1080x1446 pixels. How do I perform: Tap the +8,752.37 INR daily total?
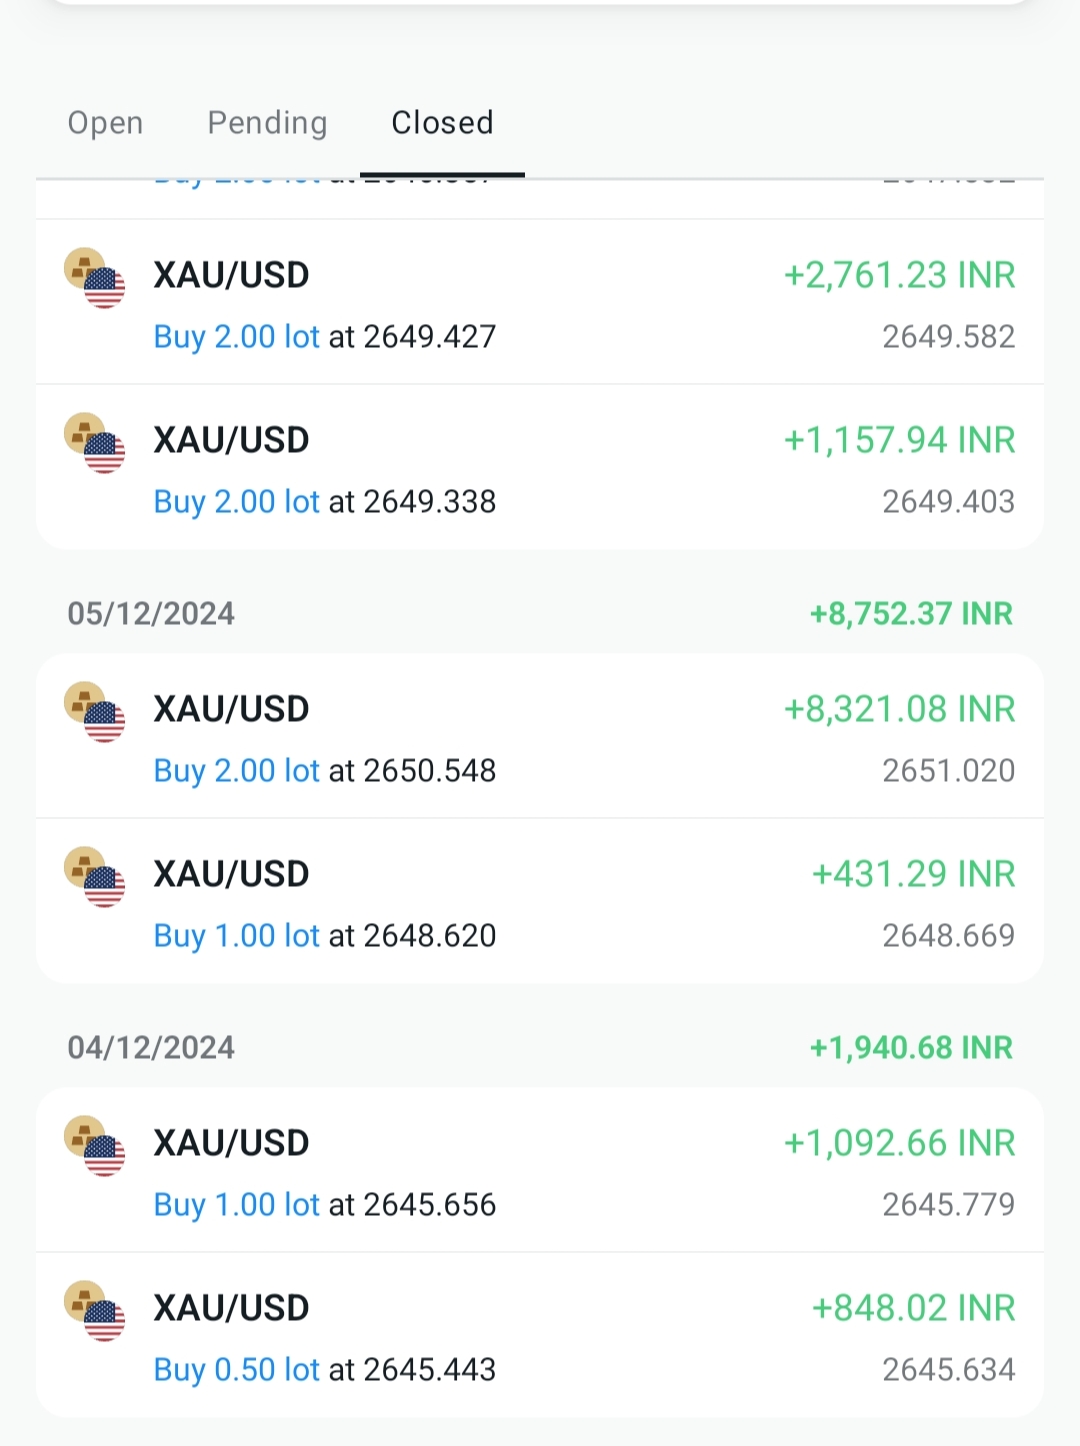click(911, 613)
